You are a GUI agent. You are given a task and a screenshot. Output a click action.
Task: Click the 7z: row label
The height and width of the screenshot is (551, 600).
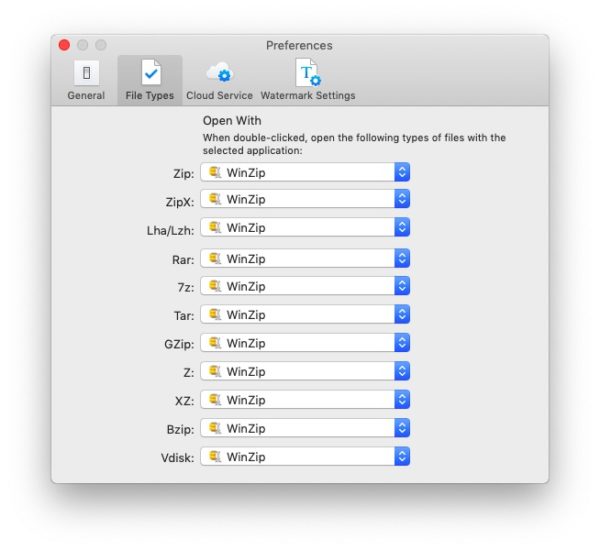186,287
